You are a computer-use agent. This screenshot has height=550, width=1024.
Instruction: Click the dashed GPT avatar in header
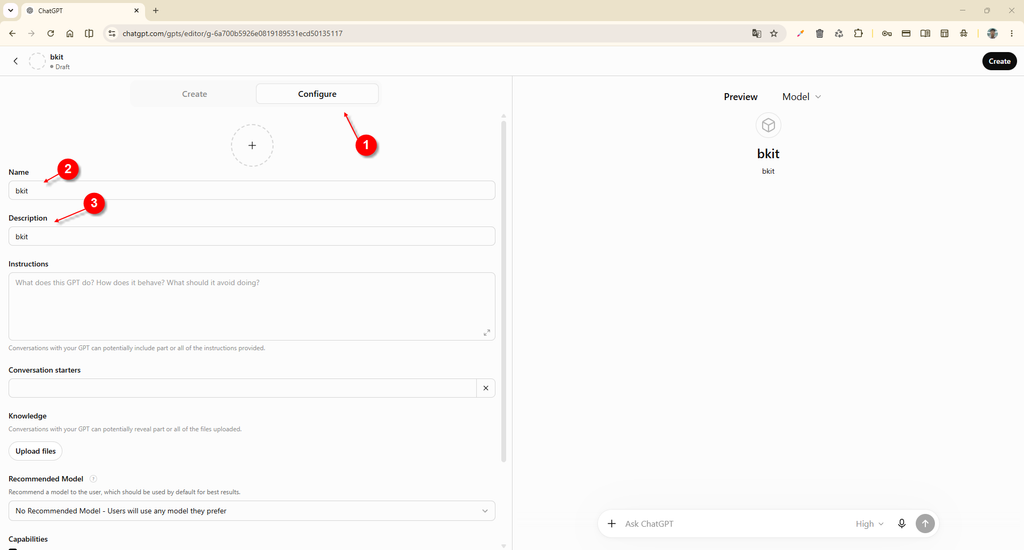pyautogui.click(x=37, y=61)
